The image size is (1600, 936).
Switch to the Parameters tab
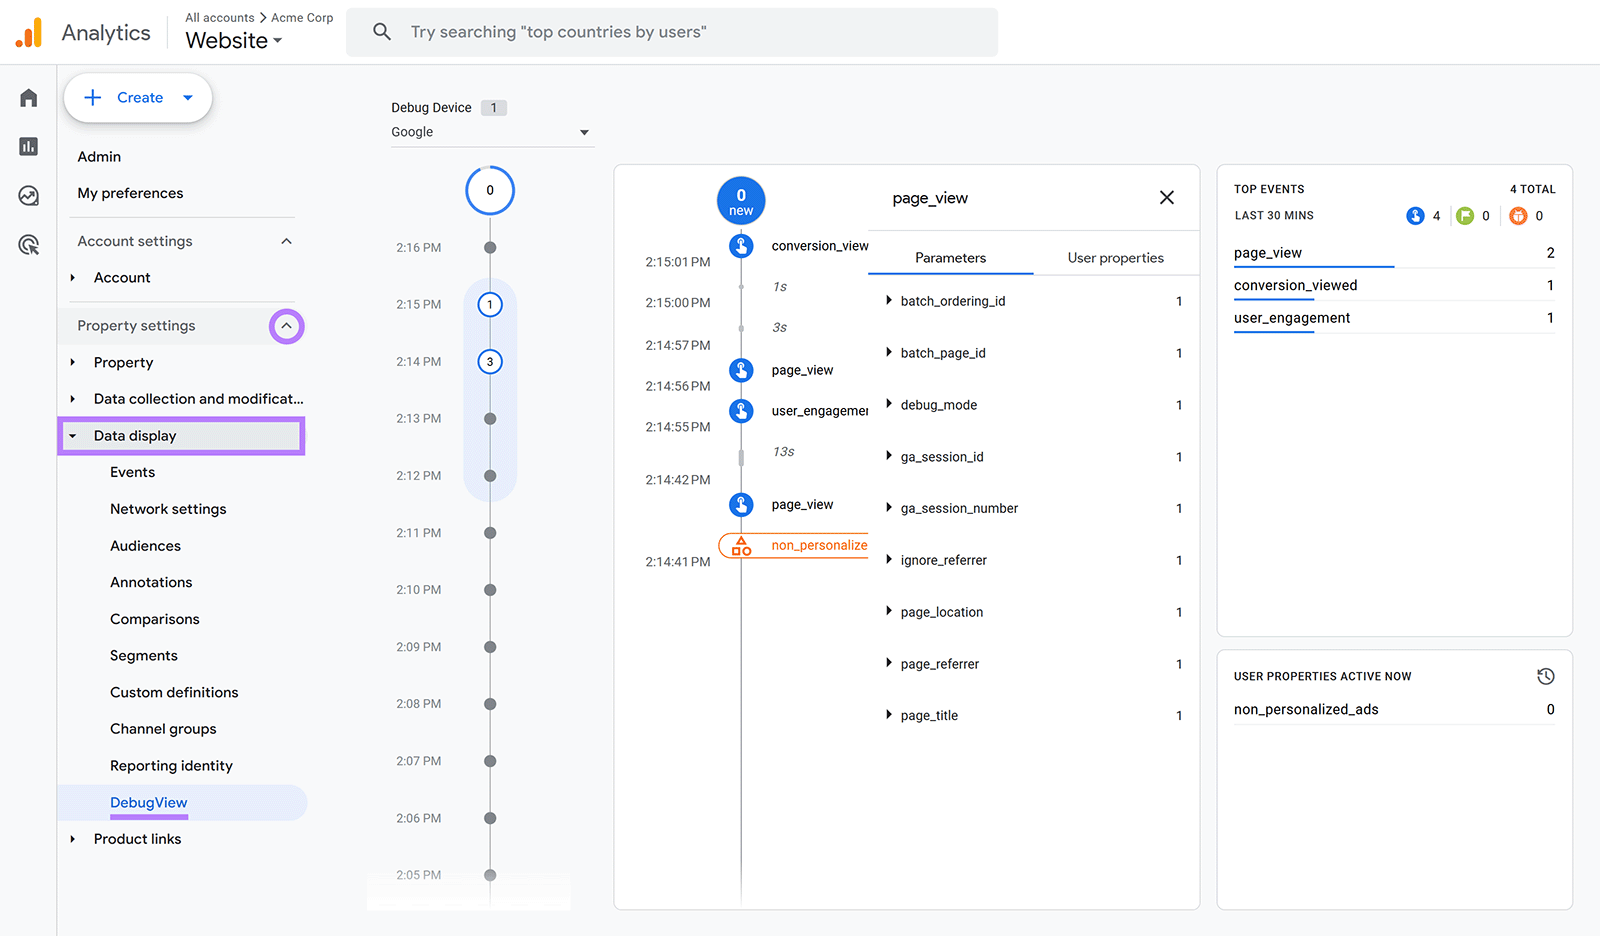pos(950,258)
